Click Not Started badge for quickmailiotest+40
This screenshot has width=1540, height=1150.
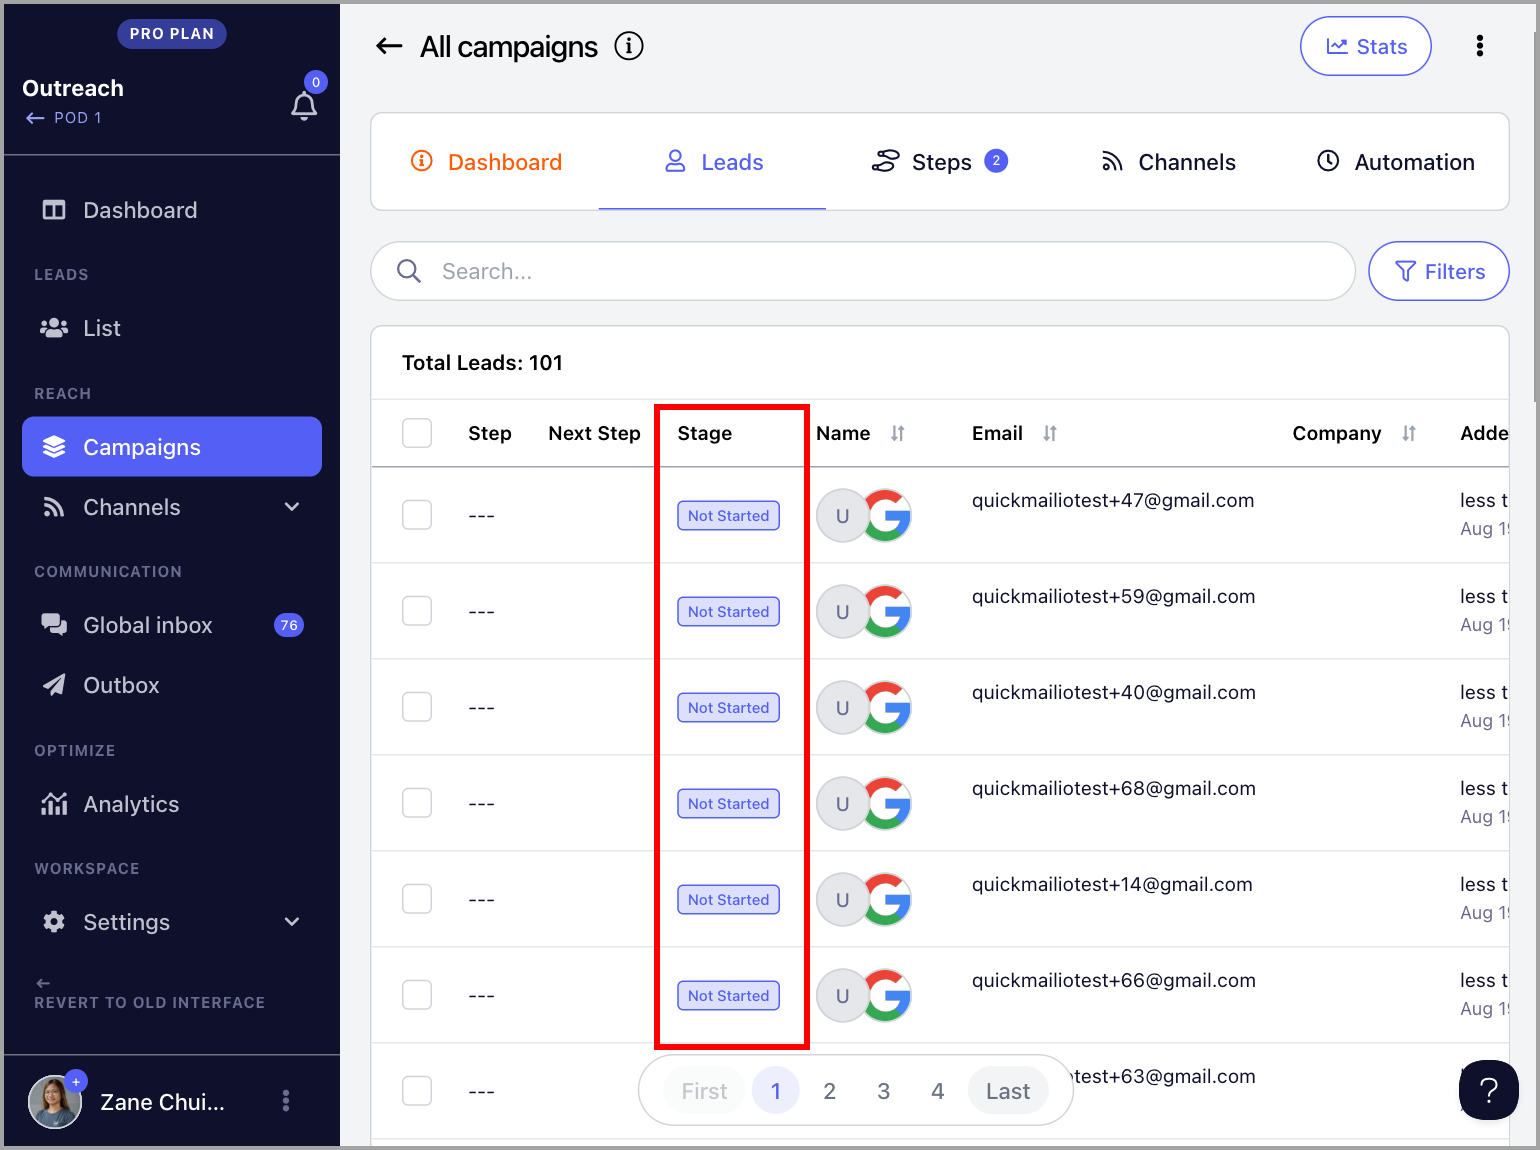(x=729, y=708)
